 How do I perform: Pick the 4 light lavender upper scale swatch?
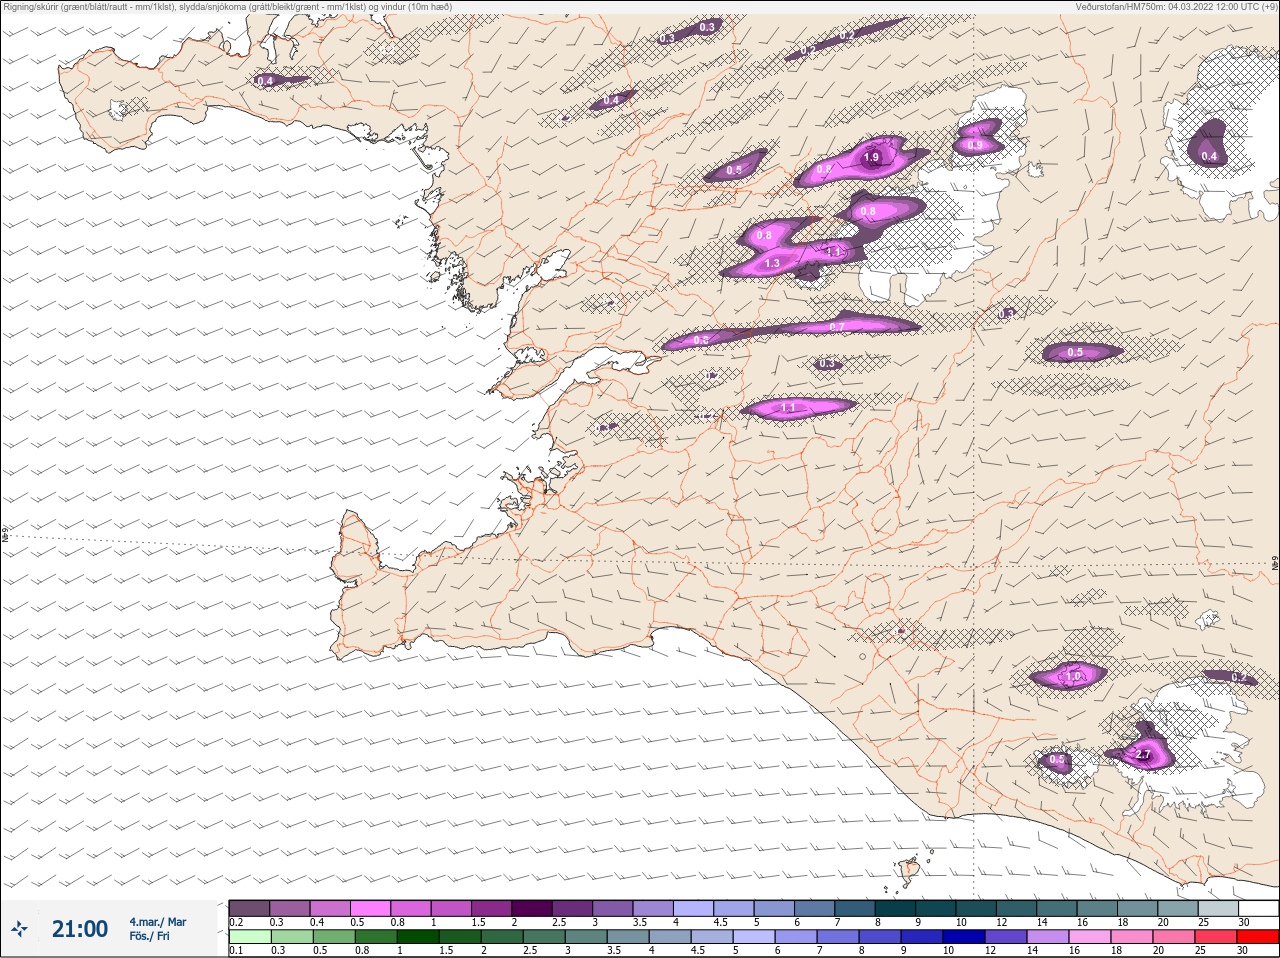point(694,908)
